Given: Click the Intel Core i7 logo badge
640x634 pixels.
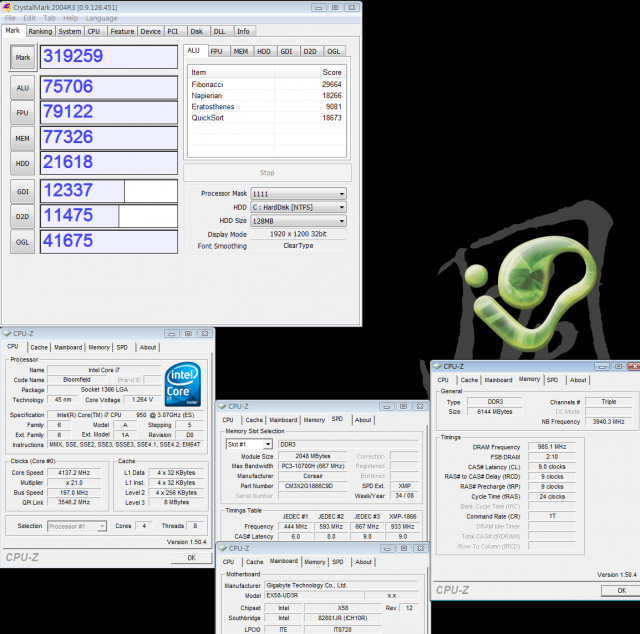Looking at the screenshot, I should coord(182,384).
